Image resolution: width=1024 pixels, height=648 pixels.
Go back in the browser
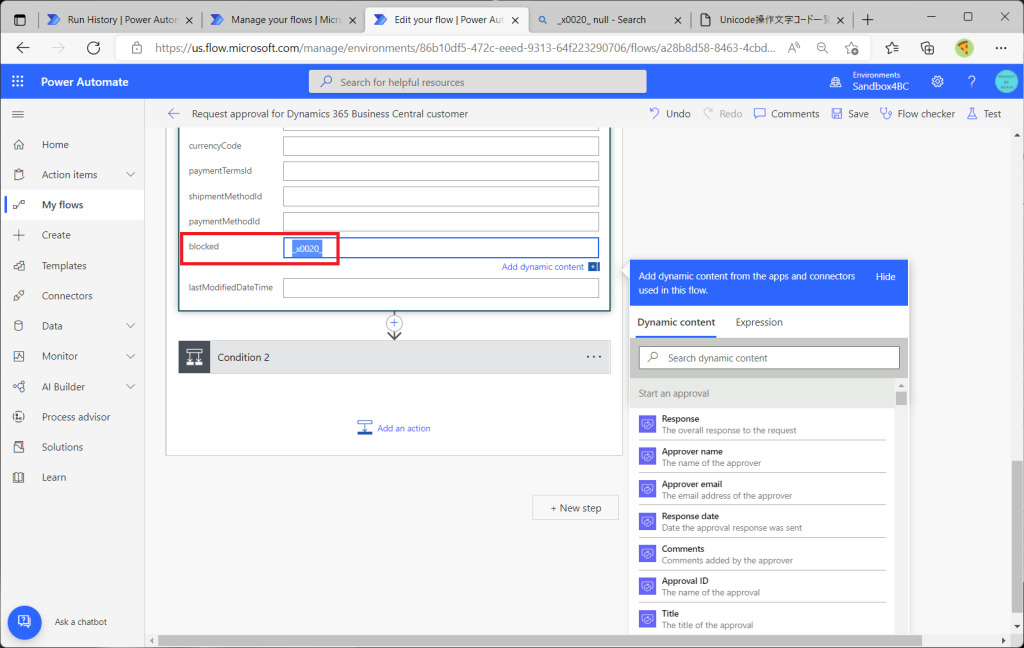point(23,48)
